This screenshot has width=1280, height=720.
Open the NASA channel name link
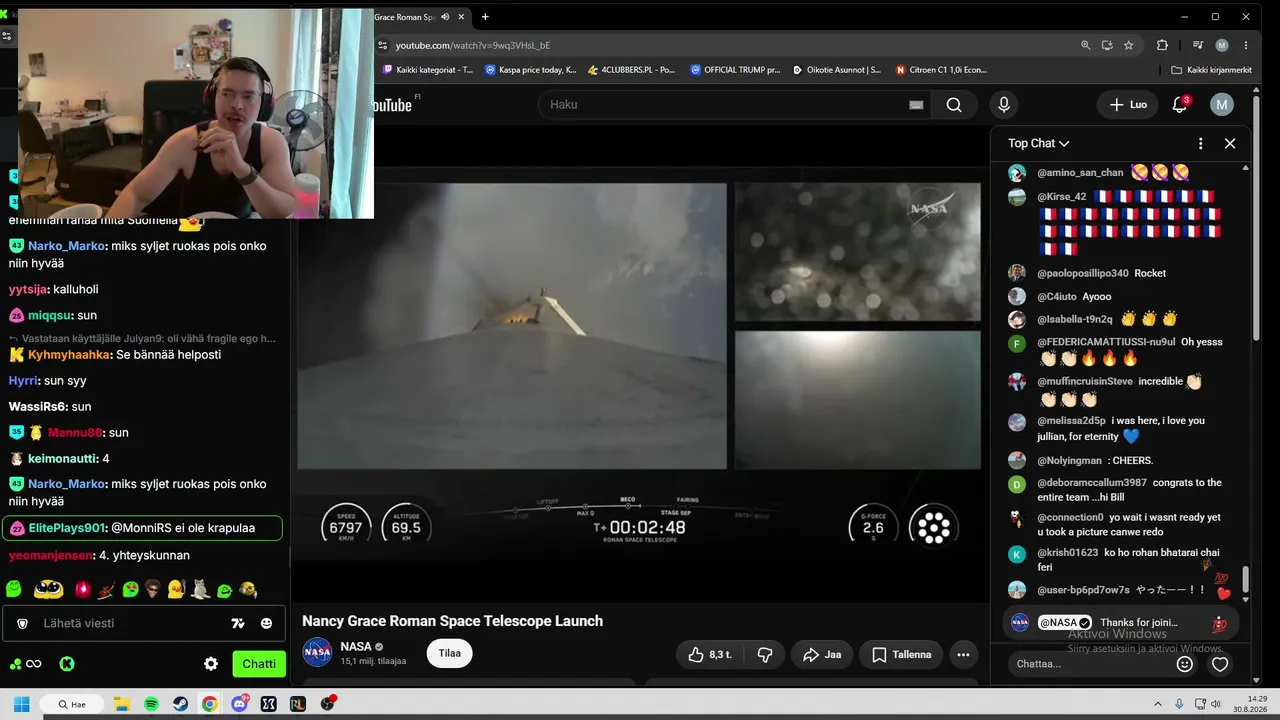click(356, 647)
